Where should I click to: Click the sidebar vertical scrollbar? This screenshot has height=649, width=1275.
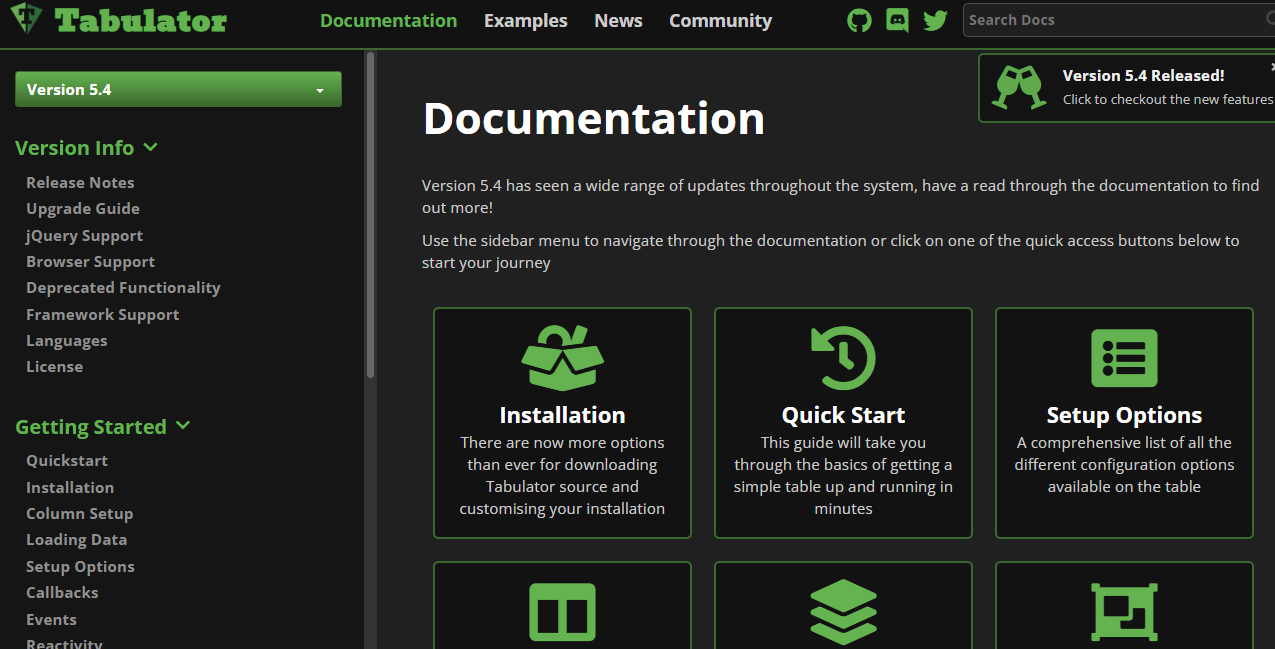[x=371, y=215]
